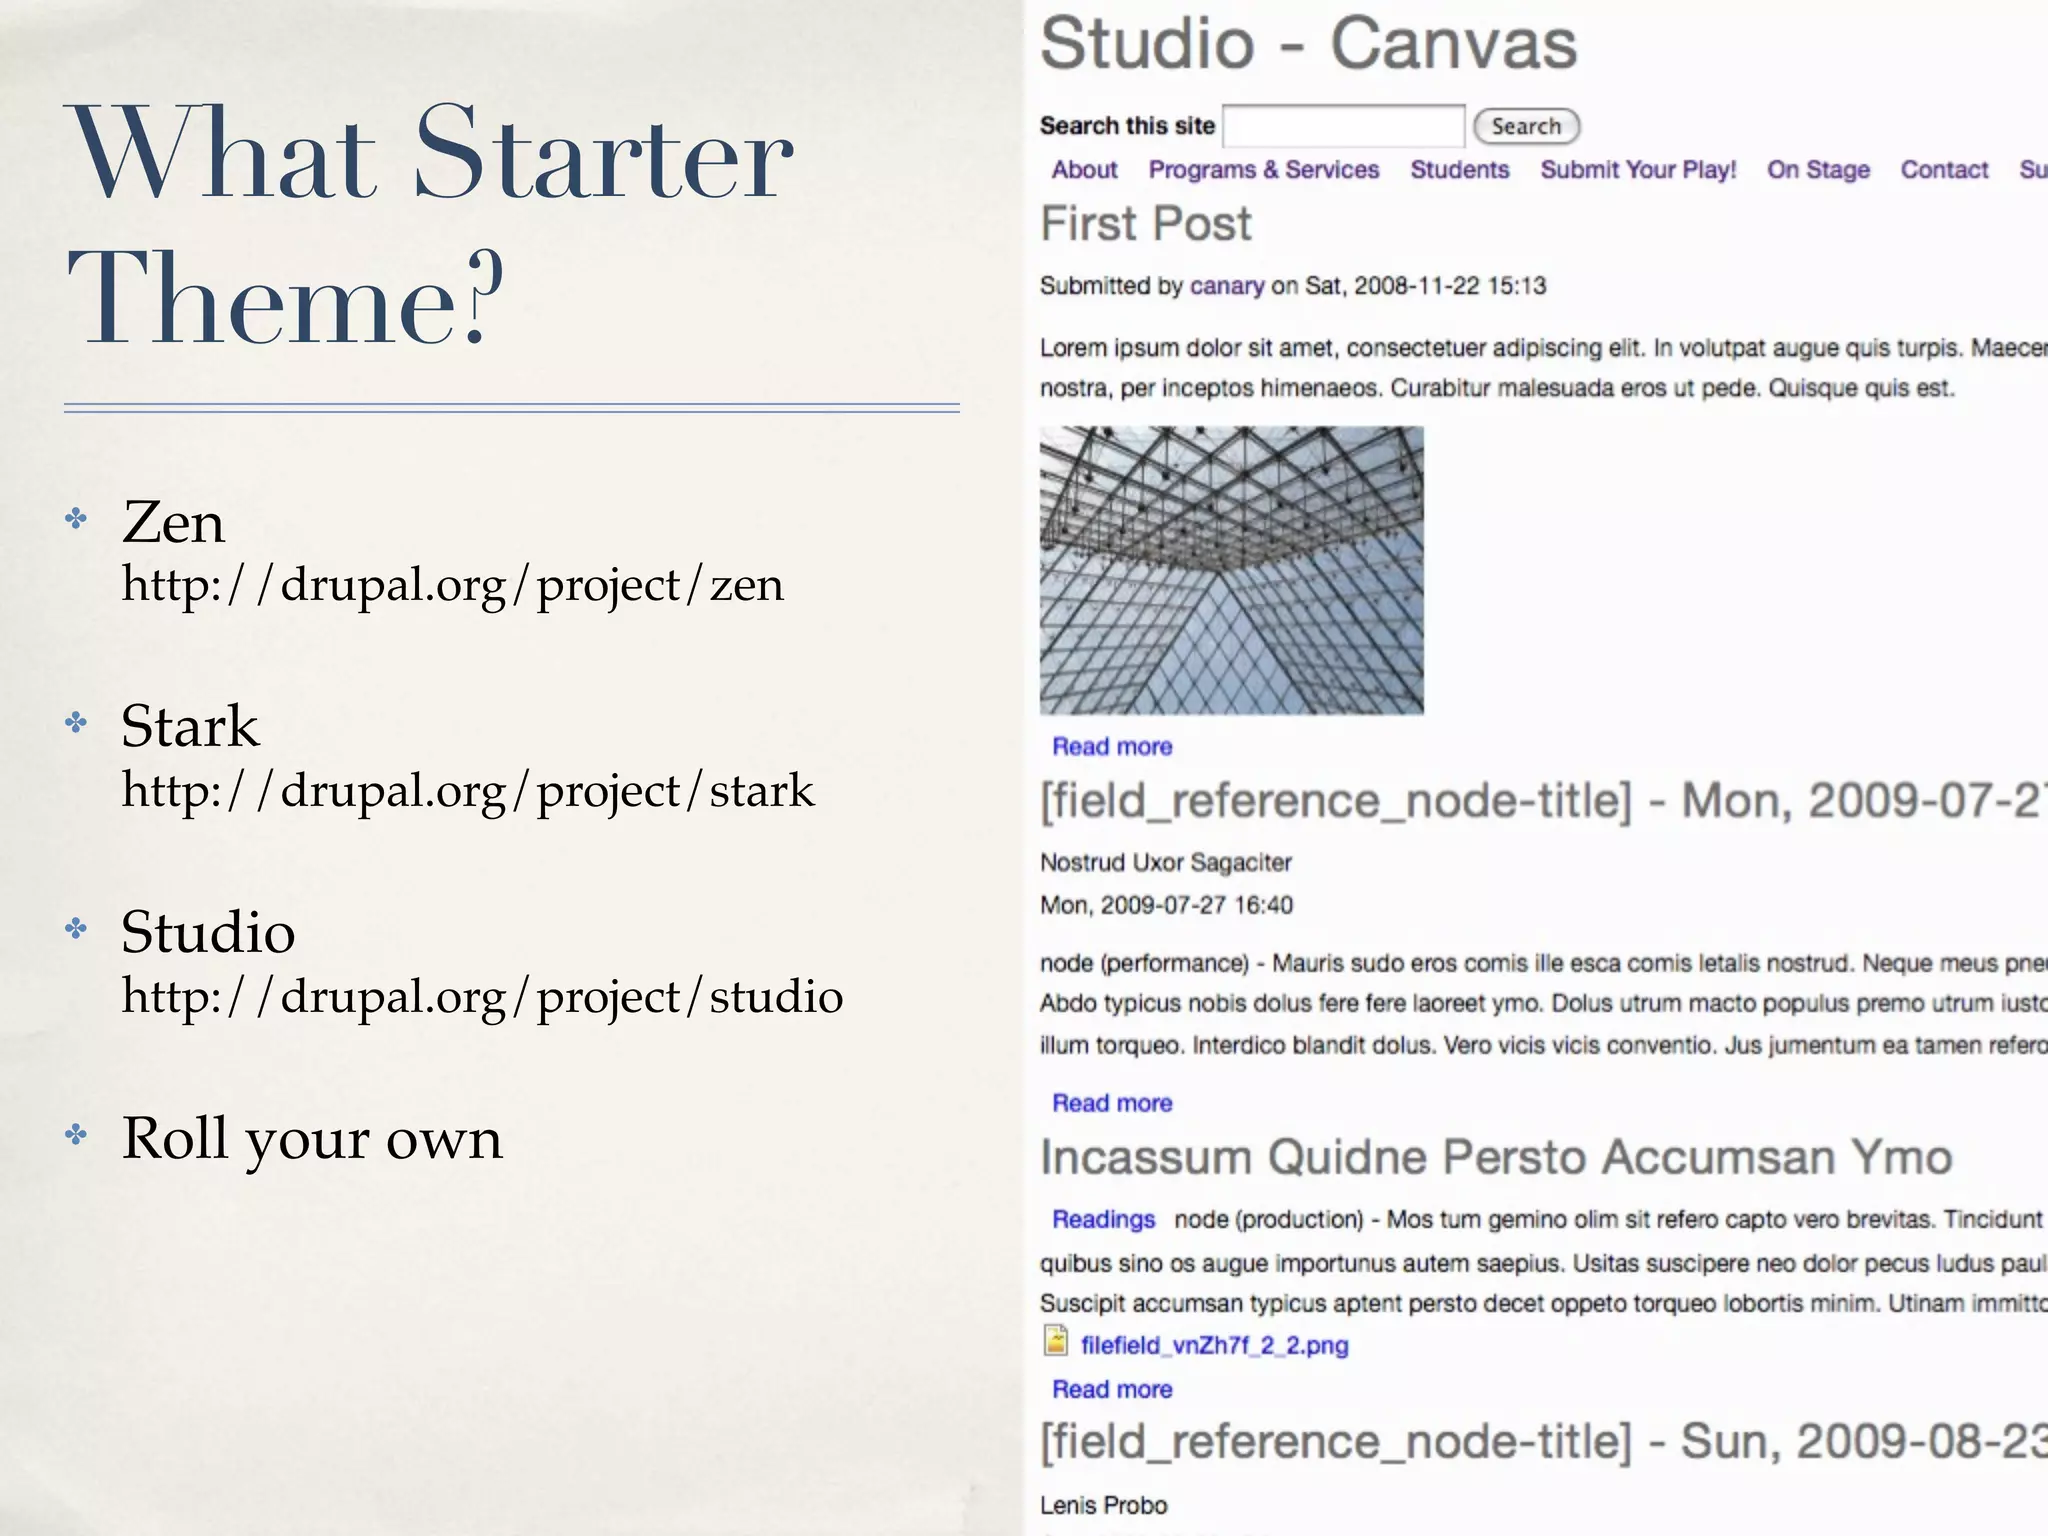Click the field_reference_node-title Sun heading
This screenshot has height=1536, width=2048.
pyautogui.click(x=1544, y=1442)
